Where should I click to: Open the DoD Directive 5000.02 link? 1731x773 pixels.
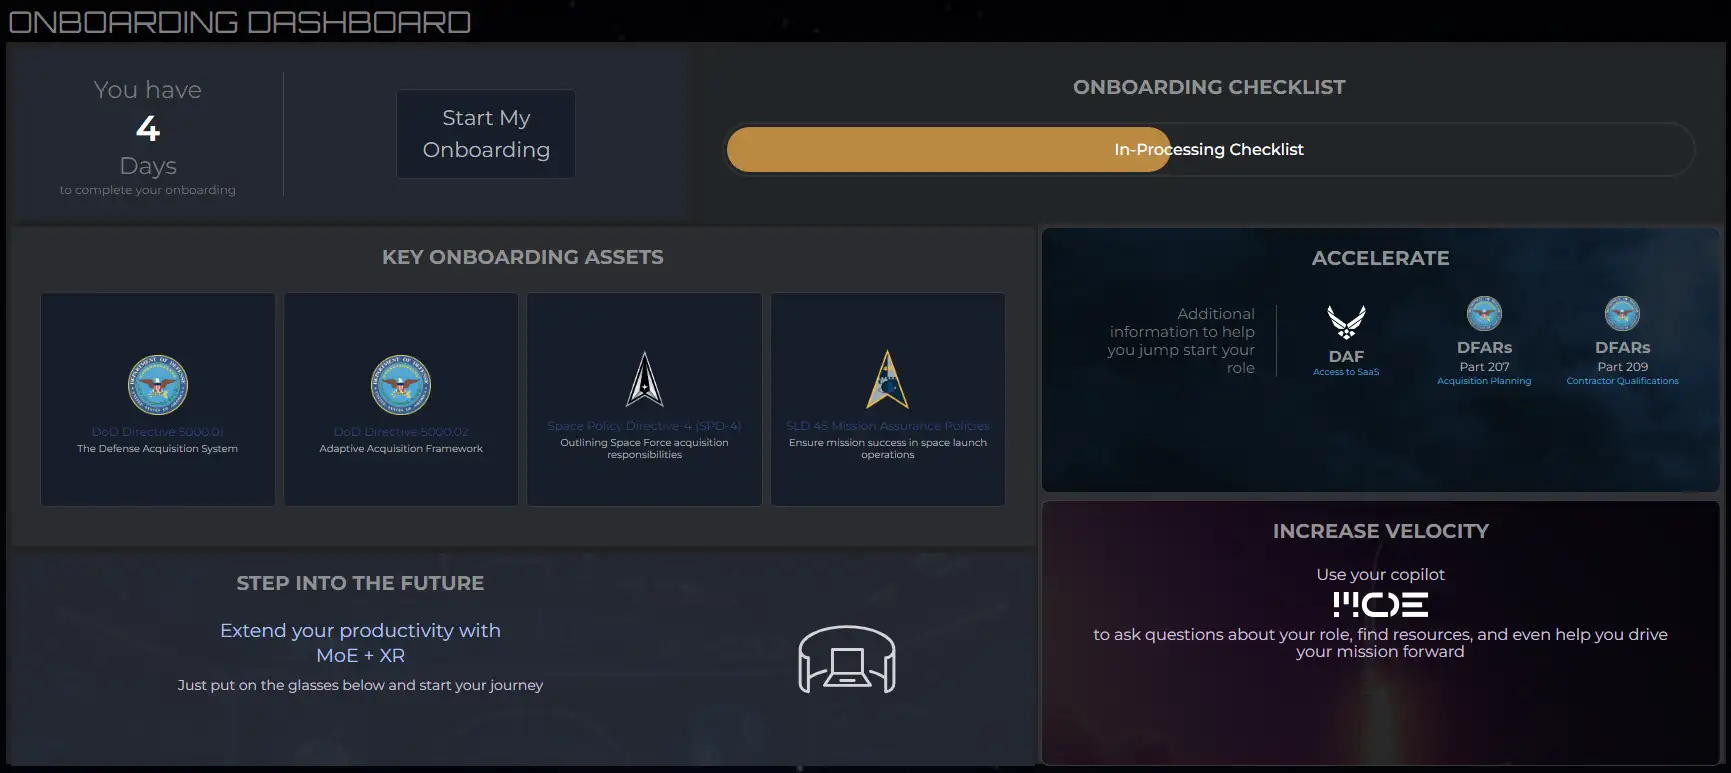[401, 432]
